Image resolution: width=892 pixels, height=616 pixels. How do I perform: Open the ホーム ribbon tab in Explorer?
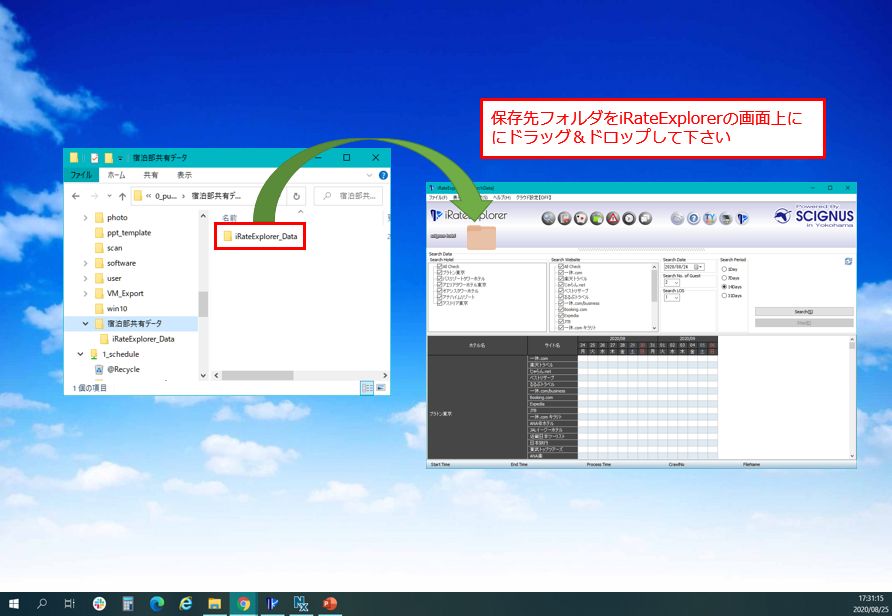click(116, 174)
